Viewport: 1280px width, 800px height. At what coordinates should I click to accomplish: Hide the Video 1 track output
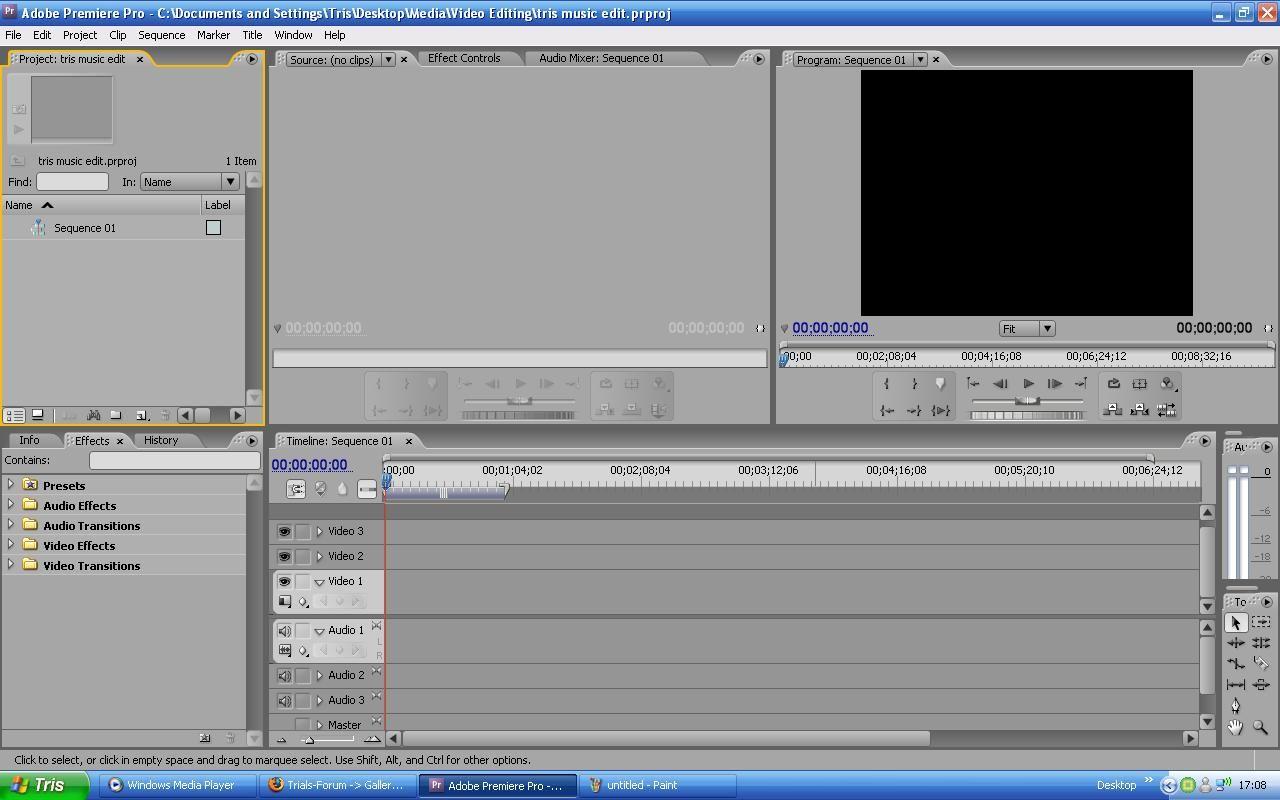[x=284, y=582]
